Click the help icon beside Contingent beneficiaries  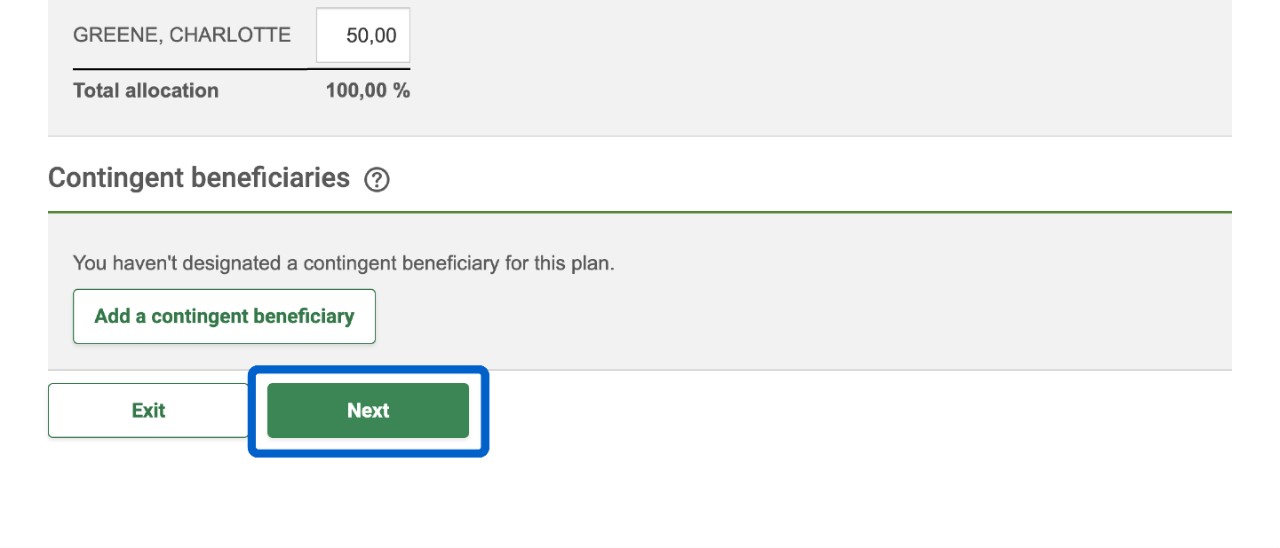[377, 180]
